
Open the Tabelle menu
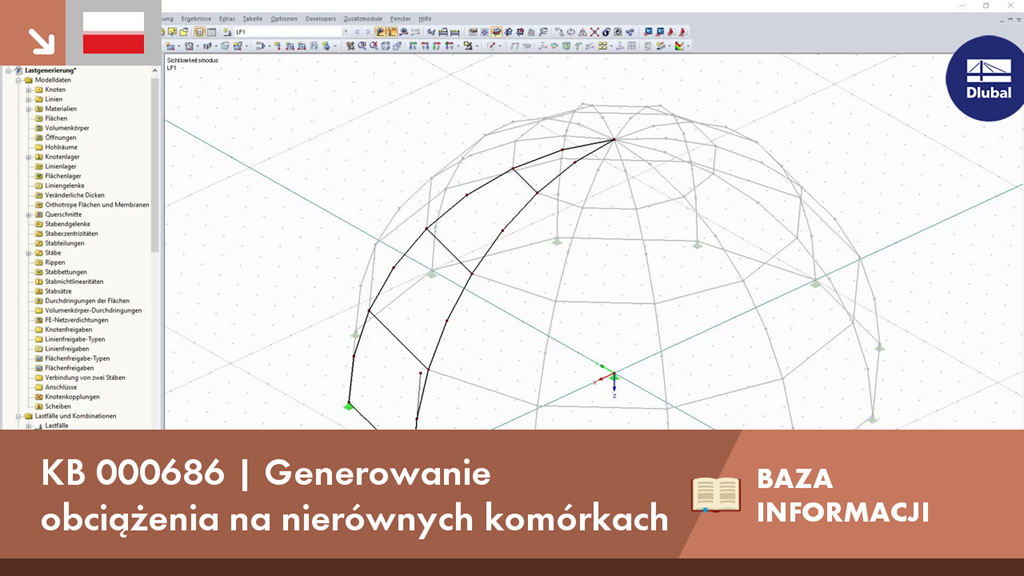(x=252, y=19)
